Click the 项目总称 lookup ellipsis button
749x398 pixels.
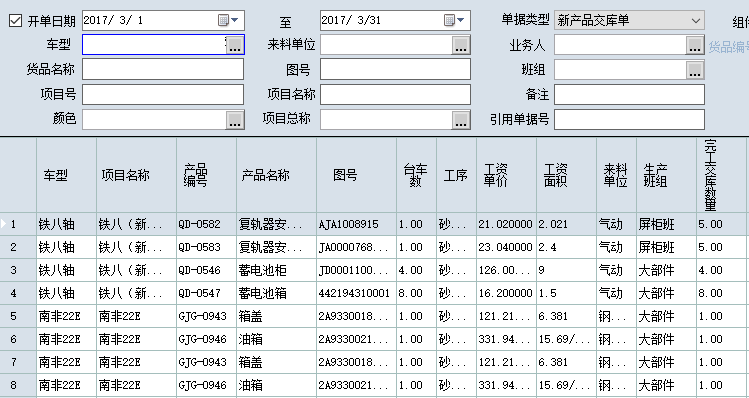pyautogui.click(x=460, y=120)
